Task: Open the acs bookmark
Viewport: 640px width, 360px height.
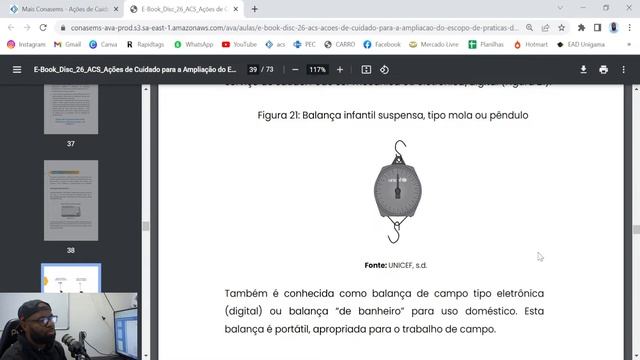Action: click(275, 44)
